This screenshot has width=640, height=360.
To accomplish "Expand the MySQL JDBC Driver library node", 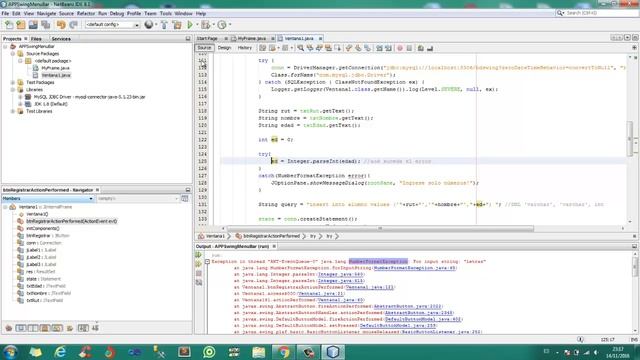I will [x=20, y=97].
